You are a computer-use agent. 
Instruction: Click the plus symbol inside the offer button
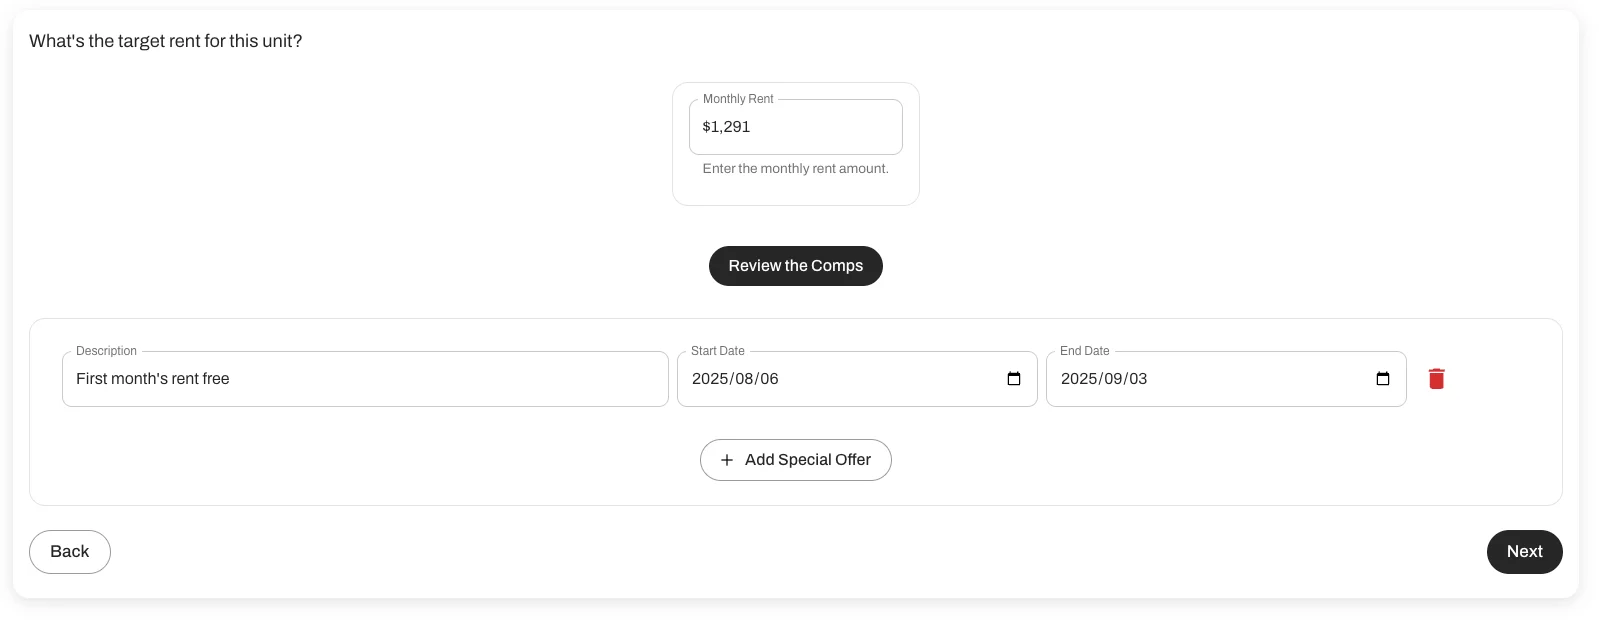728,460
